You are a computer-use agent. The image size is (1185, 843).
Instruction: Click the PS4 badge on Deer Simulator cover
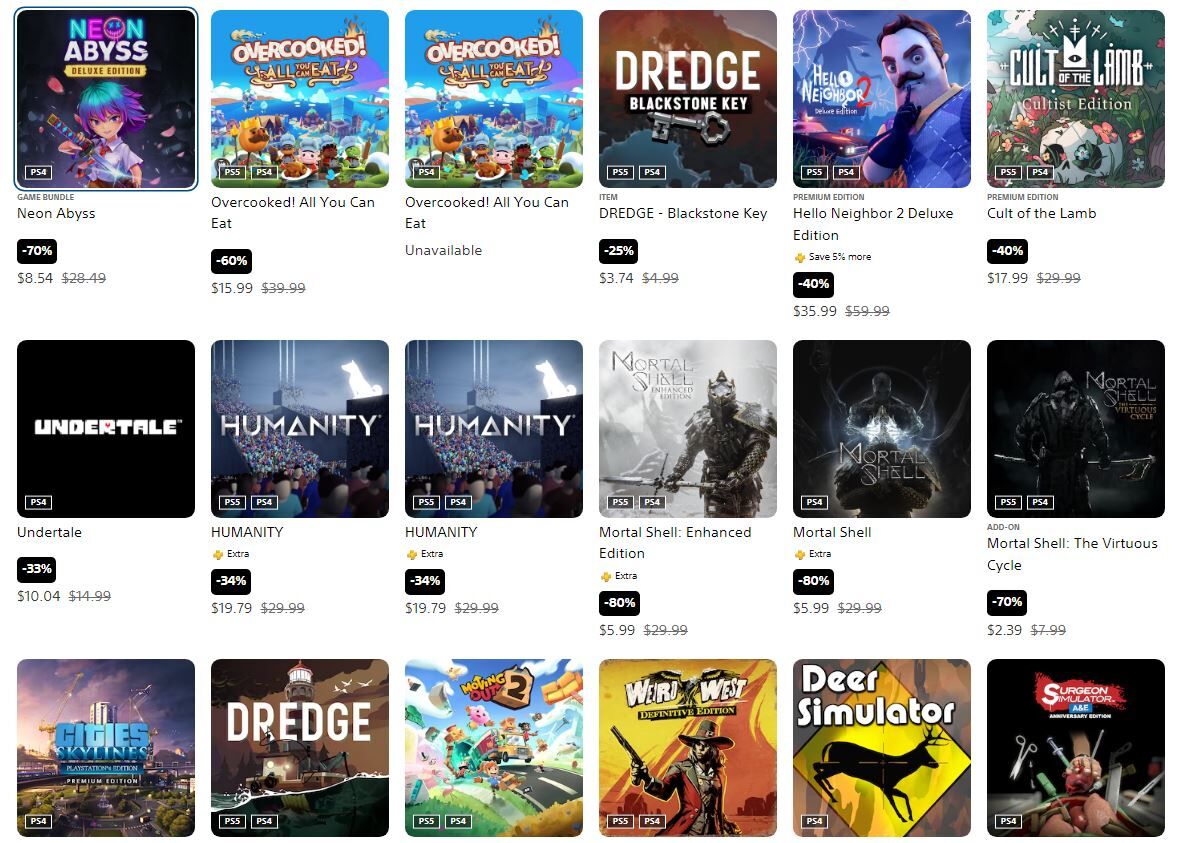click(814, 821)
